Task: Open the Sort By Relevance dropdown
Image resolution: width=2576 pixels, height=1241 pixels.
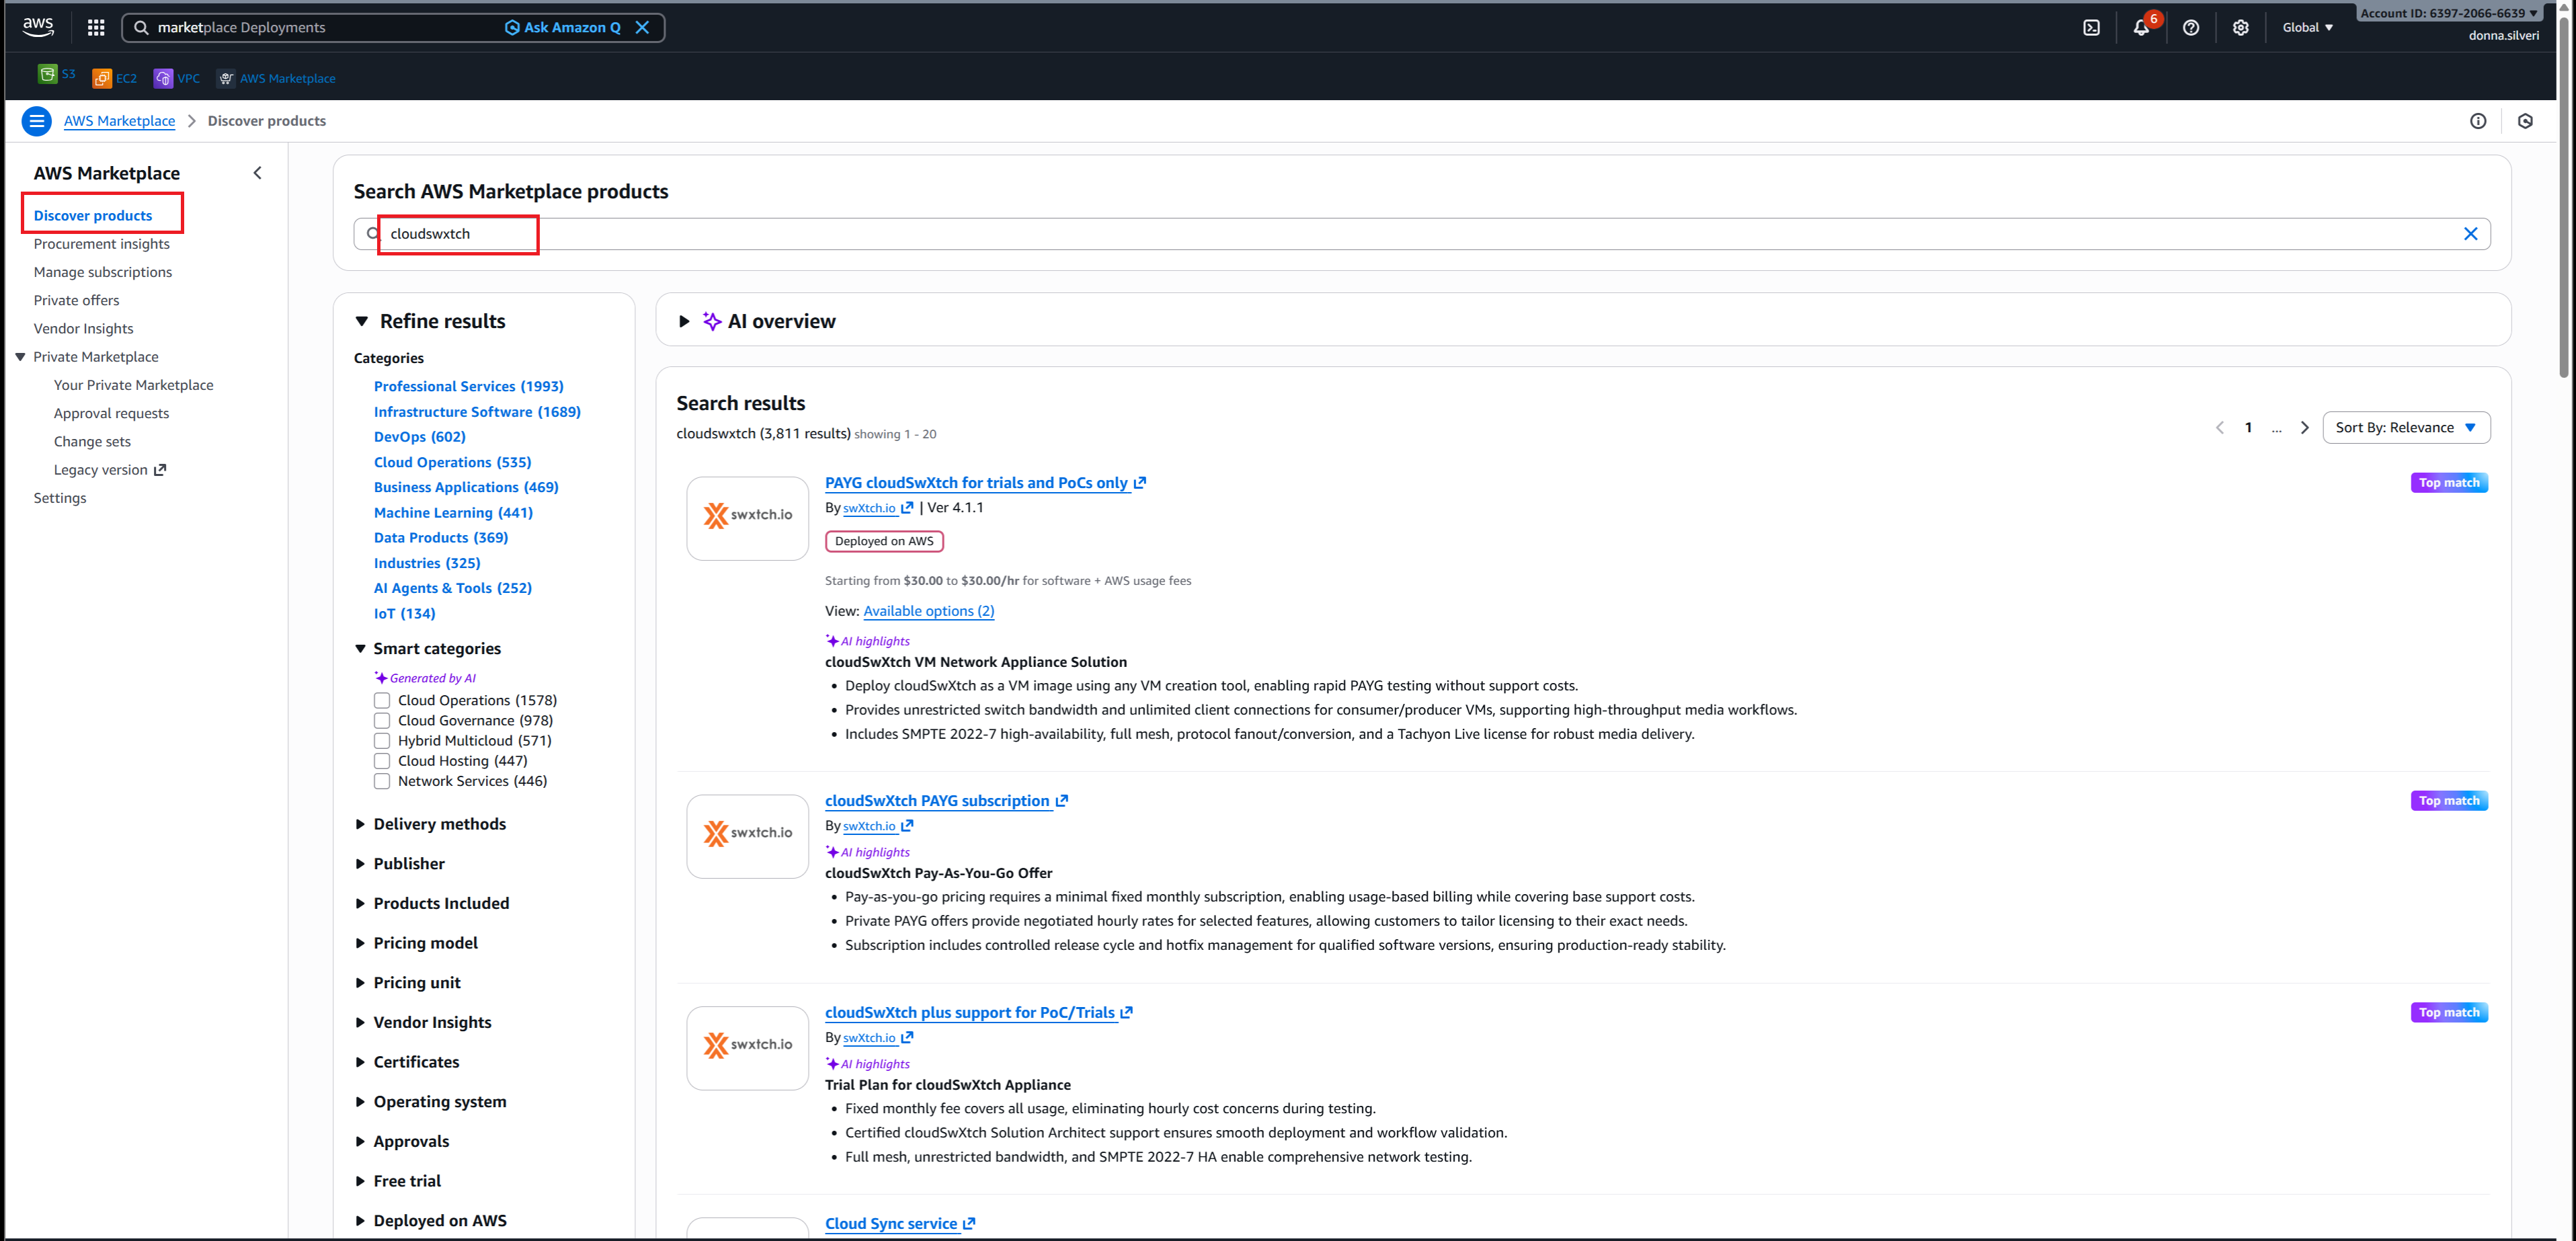Action: (x=2405, y=428)
